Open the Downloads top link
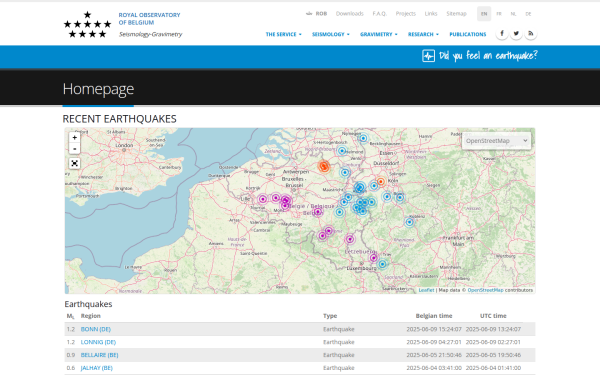600x375 pixels. pyautogui.click(x=349, y=14)
